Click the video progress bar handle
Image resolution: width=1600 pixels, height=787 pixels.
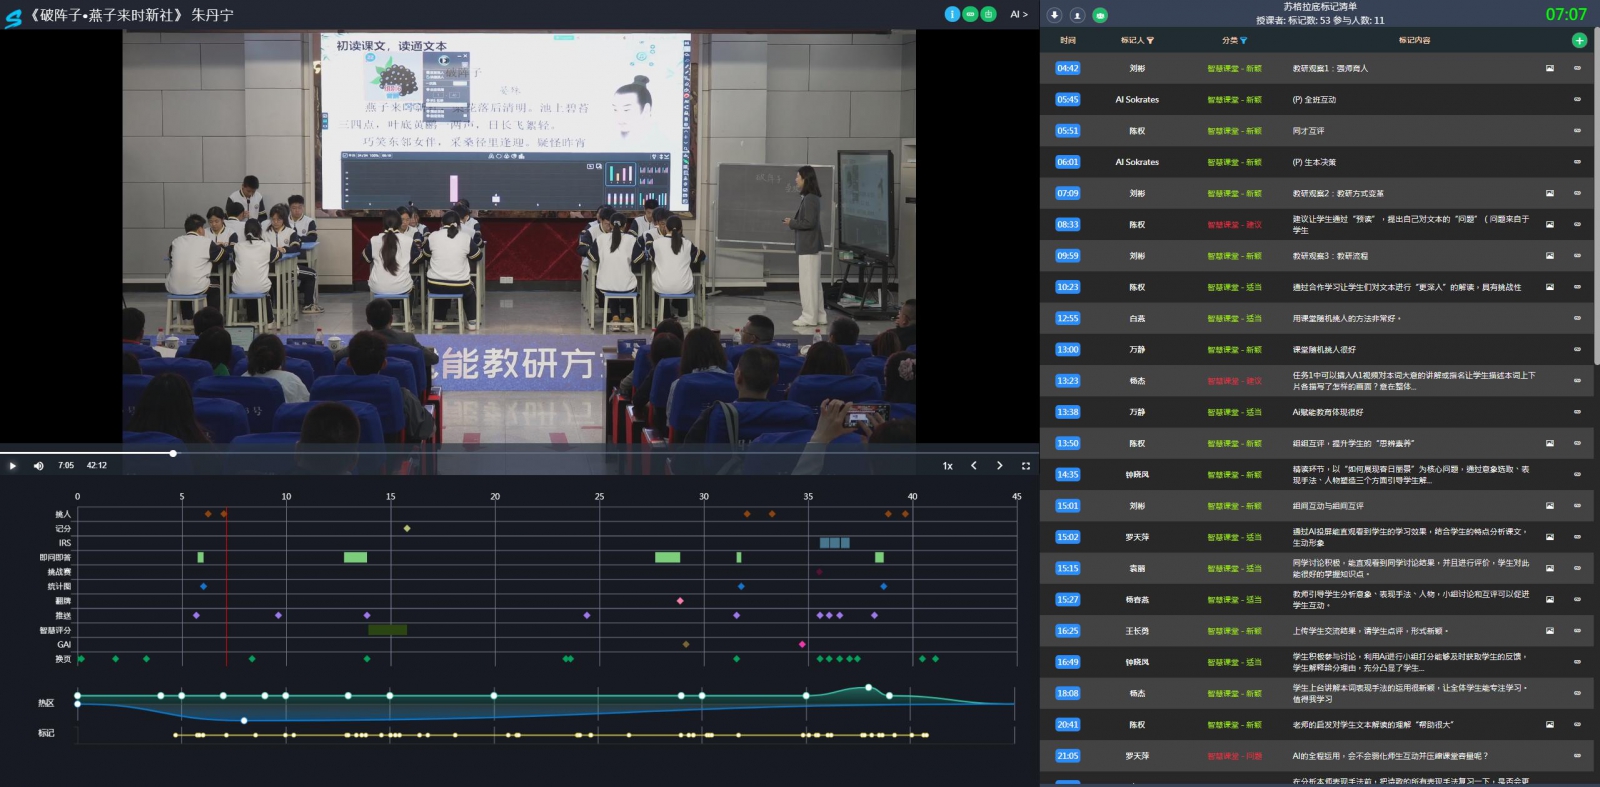173,453
